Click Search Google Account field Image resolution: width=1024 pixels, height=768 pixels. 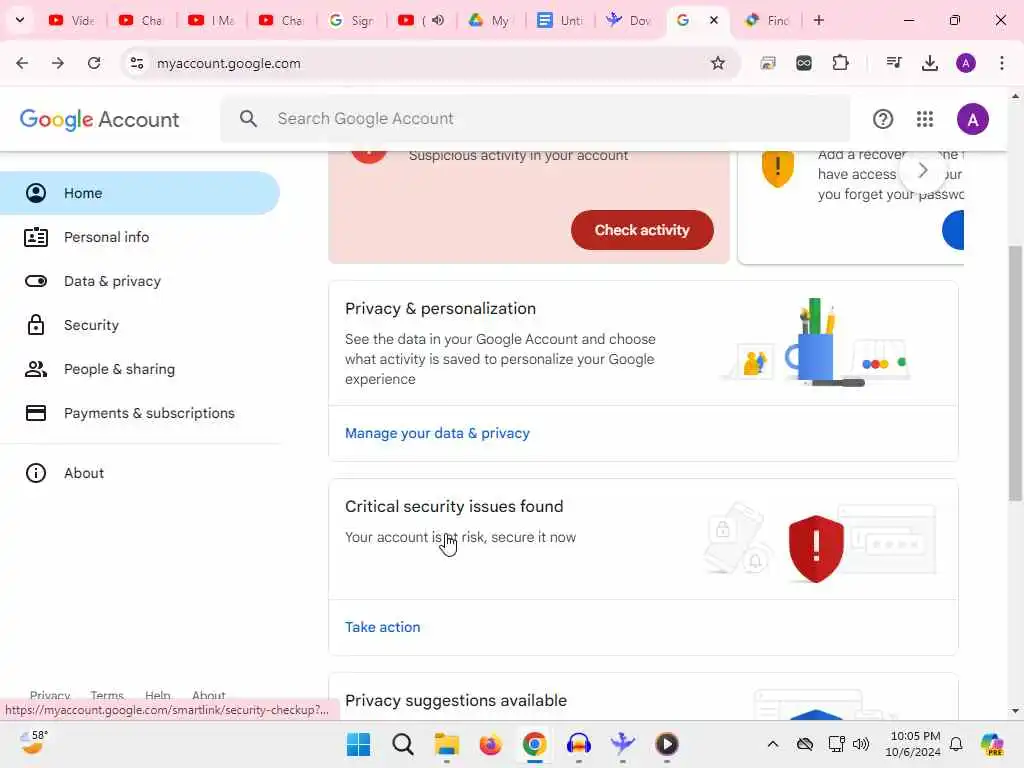[x=536, y=119]
